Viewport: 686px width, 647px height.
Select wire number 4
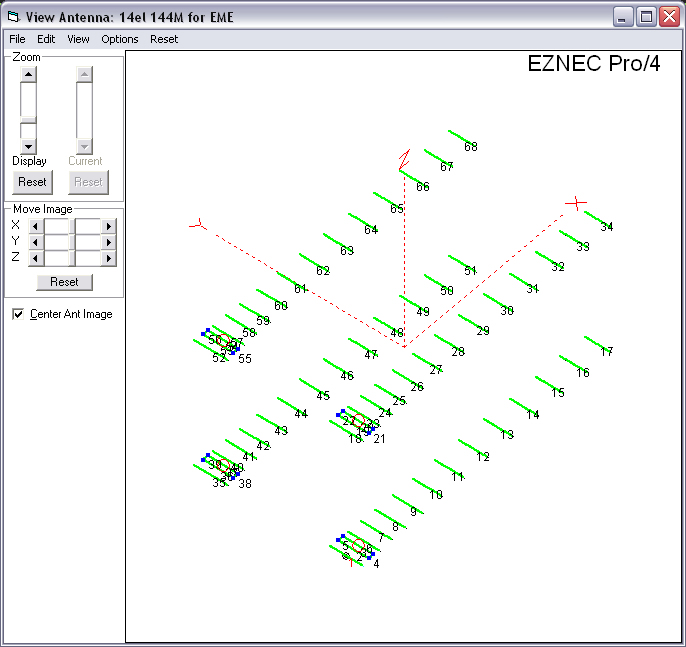tap(376, 564)
